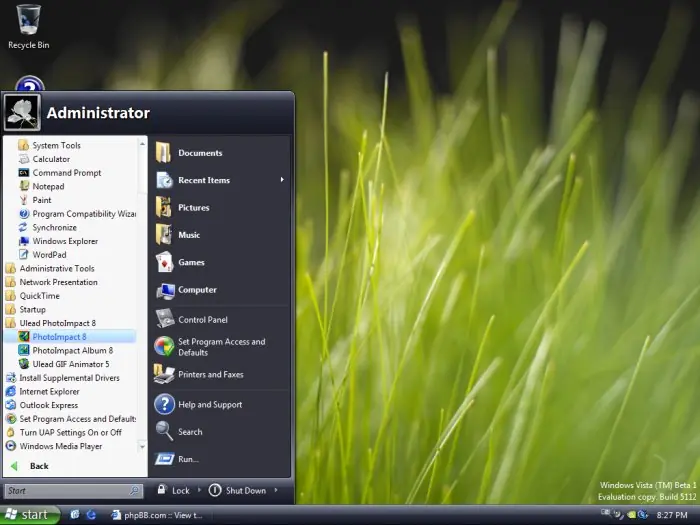The height and width of the screenshot is (525, 700).
Task: Select Documents in the right pane
Action: coord(199,153)
